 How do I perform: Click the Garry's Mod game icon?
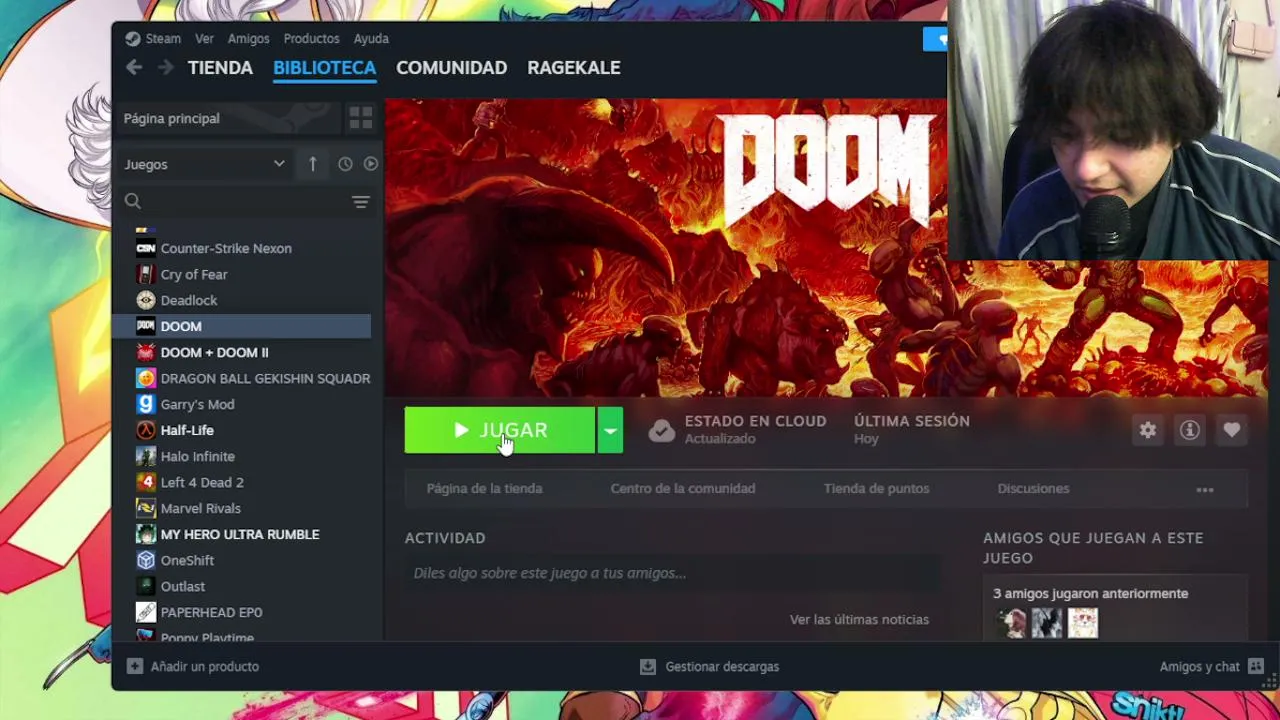[146, 404]
